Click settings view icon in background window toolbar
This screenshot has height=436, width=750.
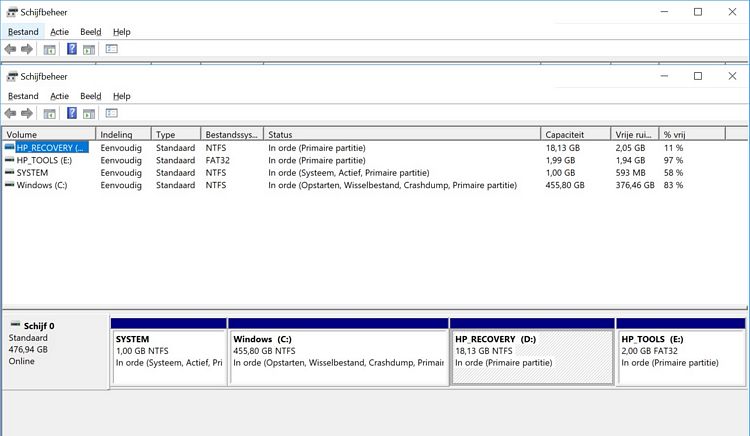[111, 49]
